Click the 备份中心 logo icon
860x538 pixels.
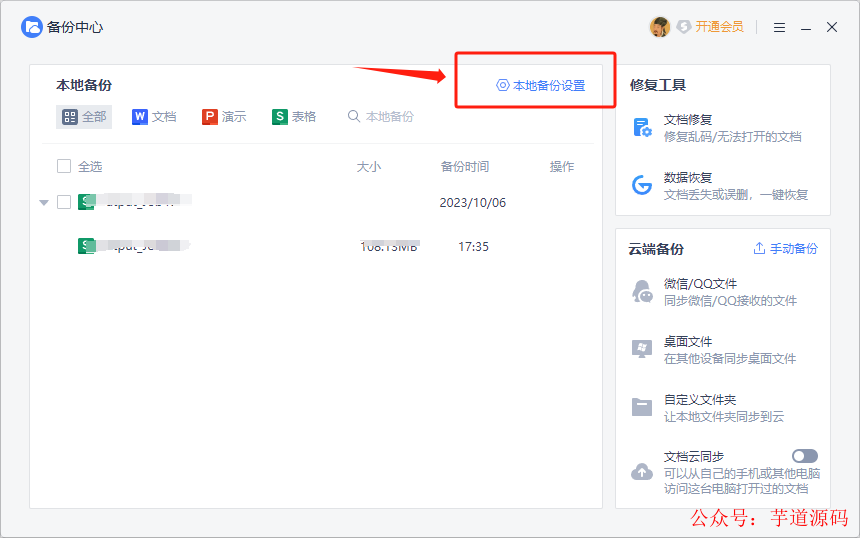coord(32,27)
